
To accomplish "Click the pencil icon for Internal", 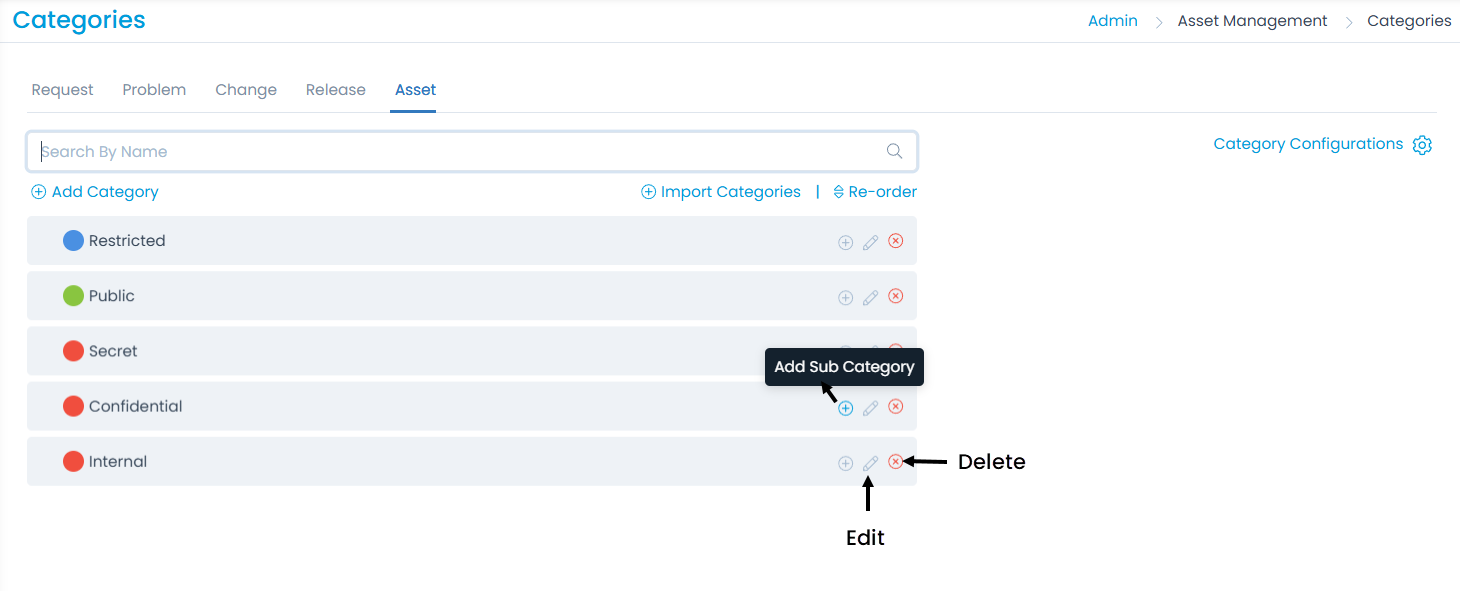I will 871,463.
